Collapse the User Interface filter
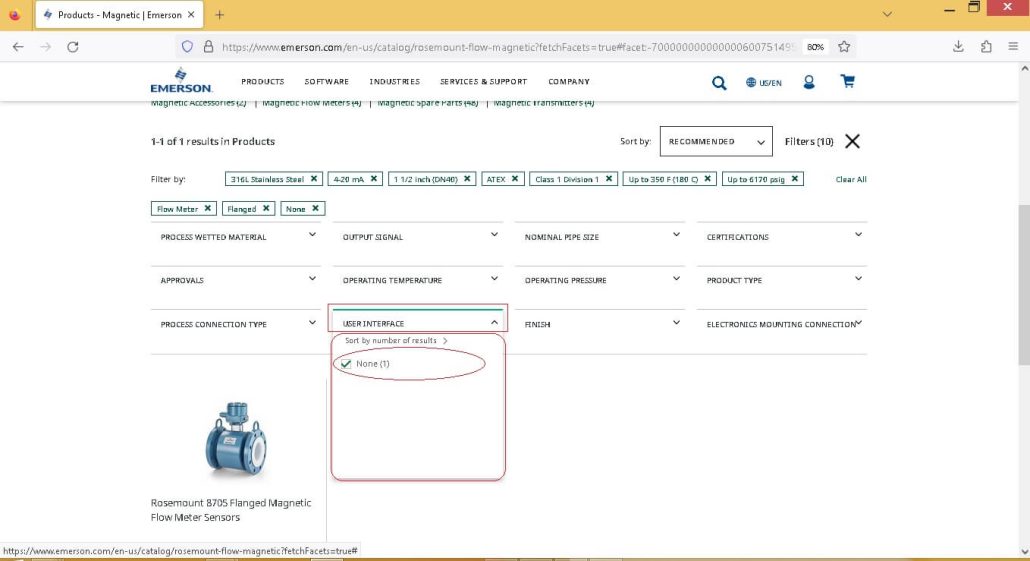1030x561 pixels. point(418,323)
